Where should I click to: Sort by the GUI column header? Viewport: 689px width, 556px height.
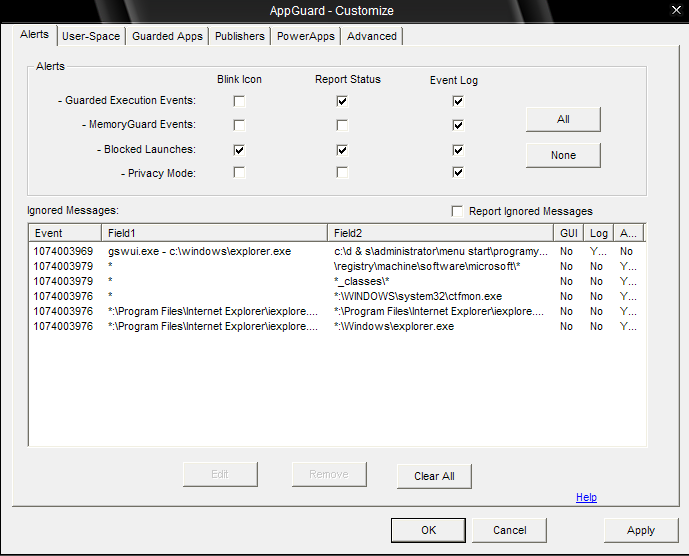(x=569, y=233)
